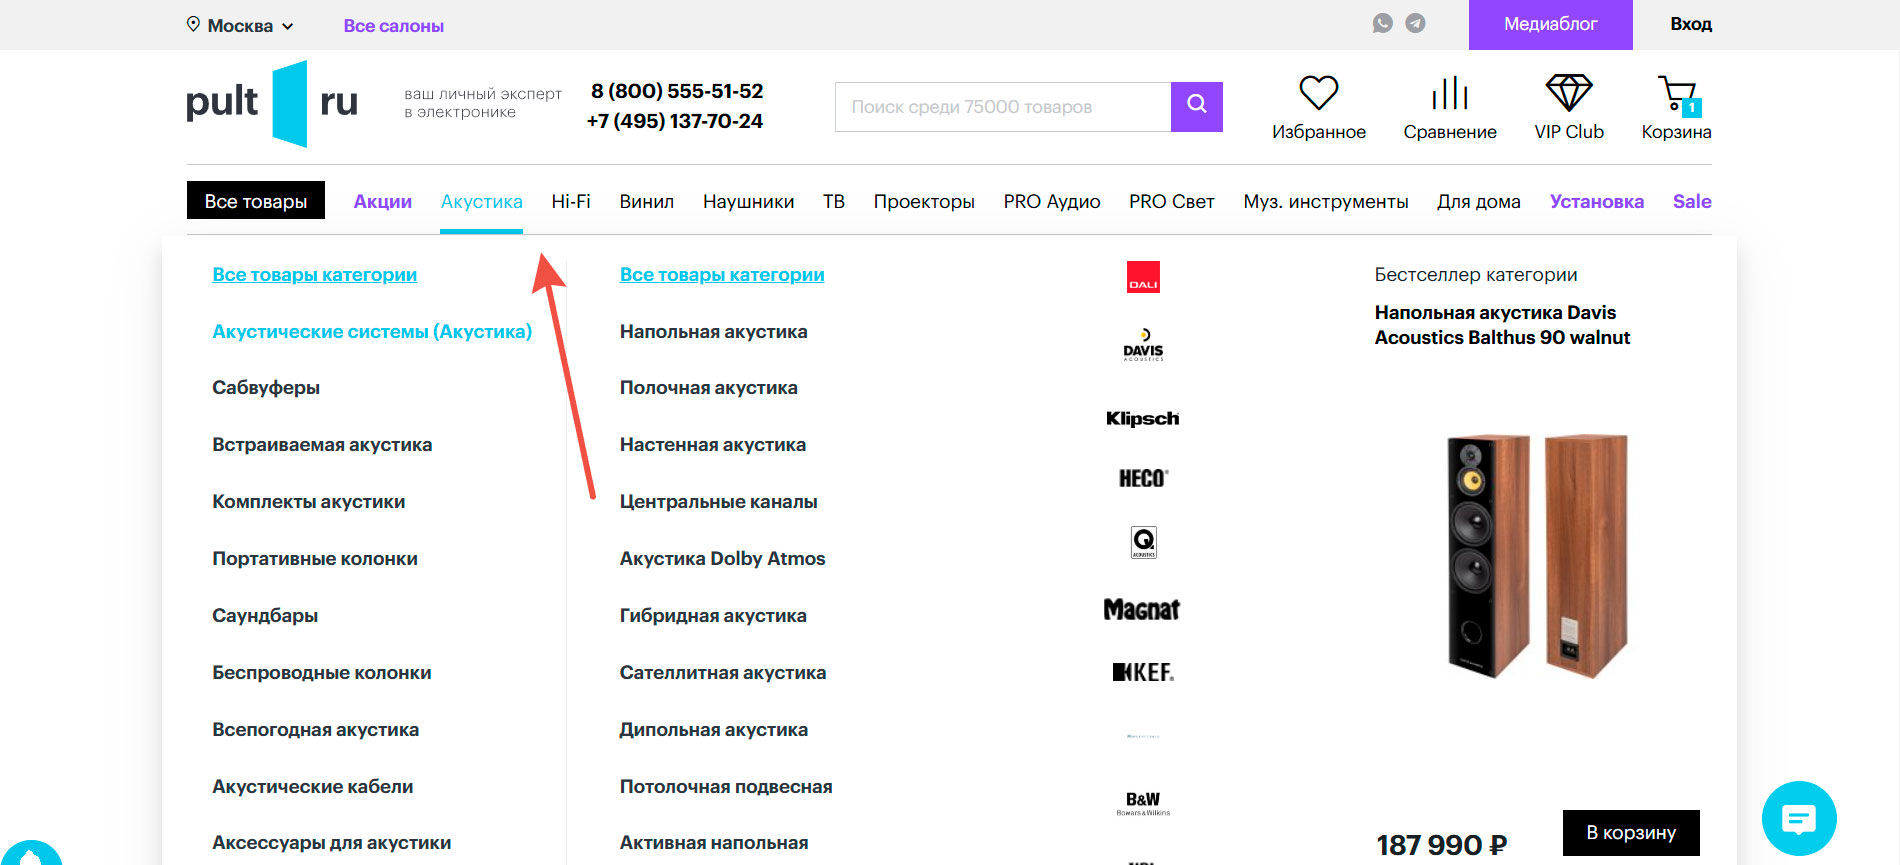
Task: Select the Klipsch brand logo
Action: click(x=1142, y=418)
